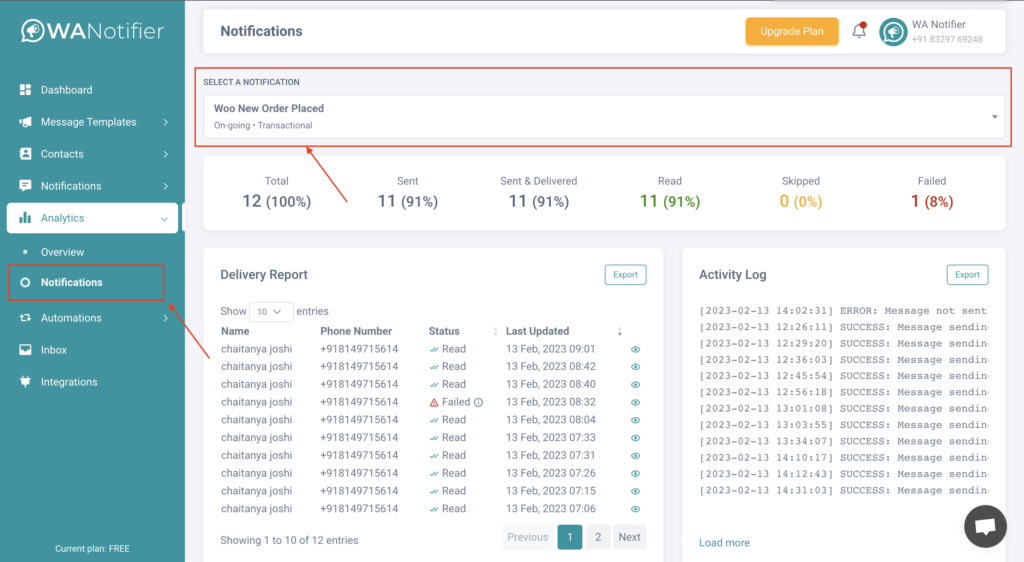This screenshot has height=562, width=1024.
Task: Click eye icon for 13 Feb 07:33 row
Action: tap(635, 438)
